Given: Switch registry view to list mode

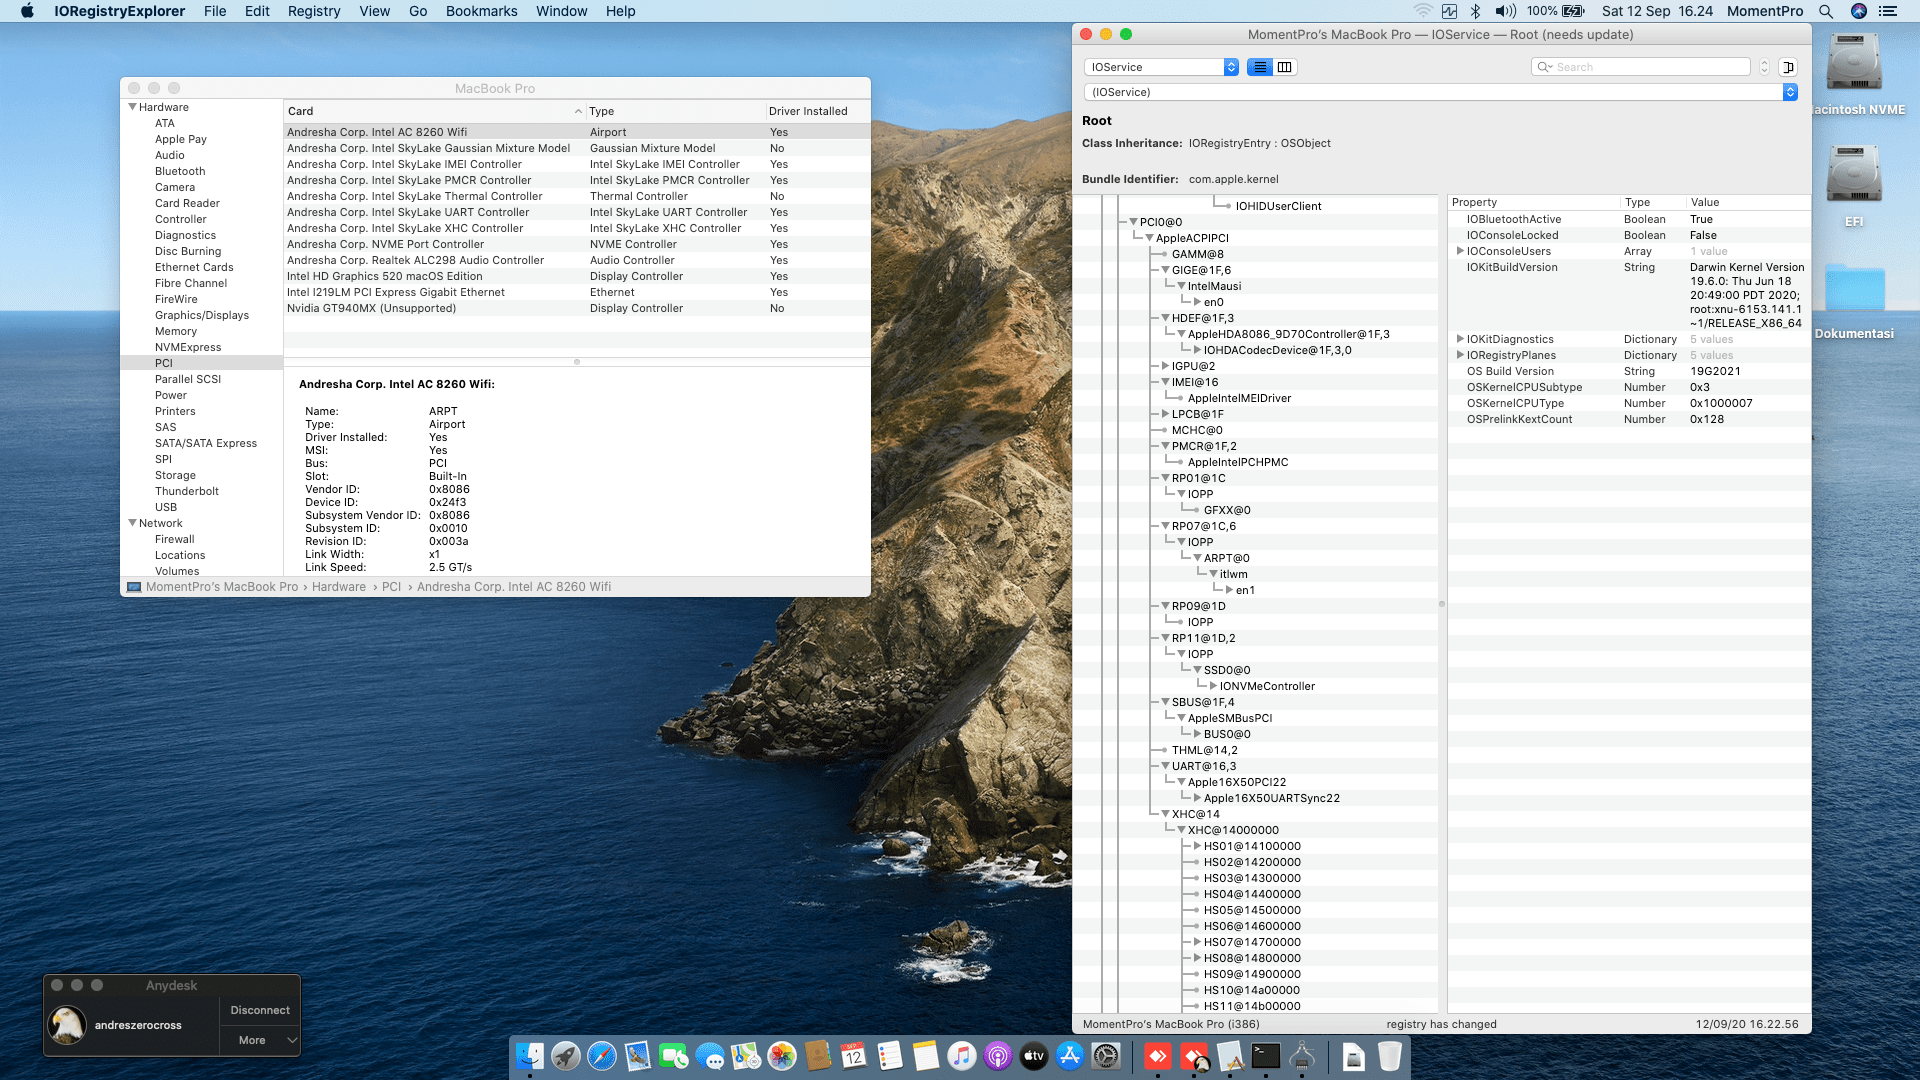Looking at the screenshot, I should click(1260, 67).
